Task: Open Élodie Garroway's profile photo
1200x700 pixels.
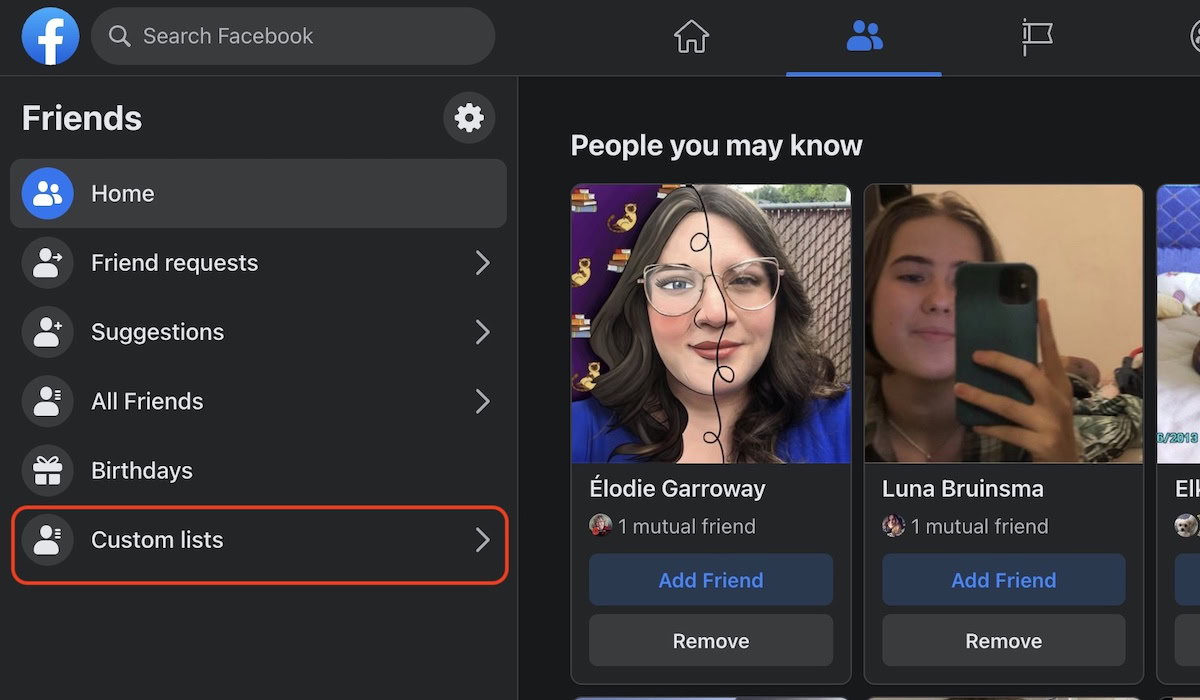Action: pos(710,323)
